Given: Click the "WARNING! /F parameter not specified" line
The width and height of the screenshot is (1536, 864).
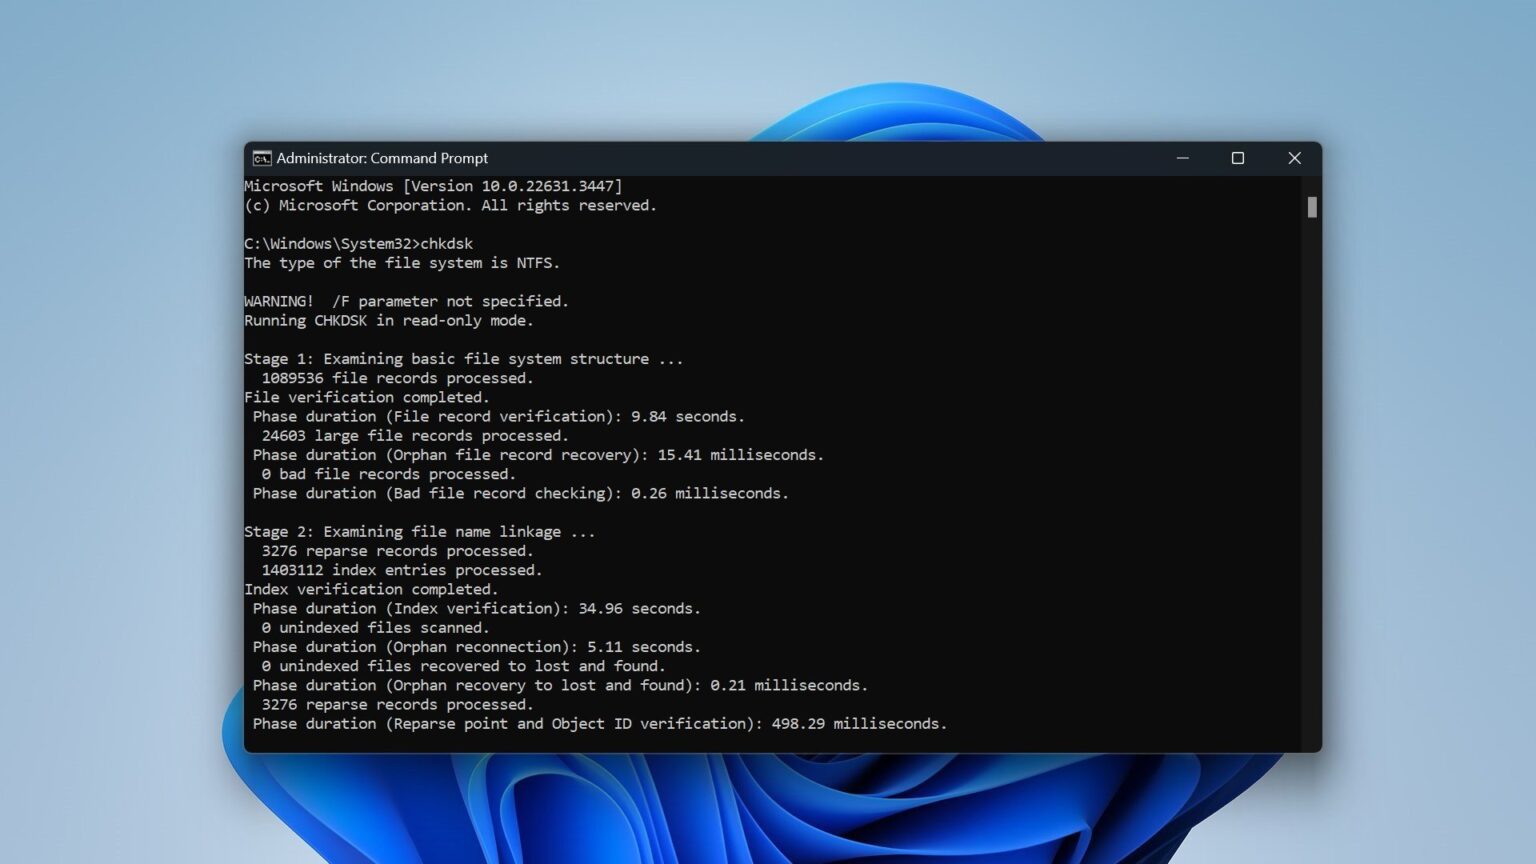Looking at the screenshot, I should (406, 301).
